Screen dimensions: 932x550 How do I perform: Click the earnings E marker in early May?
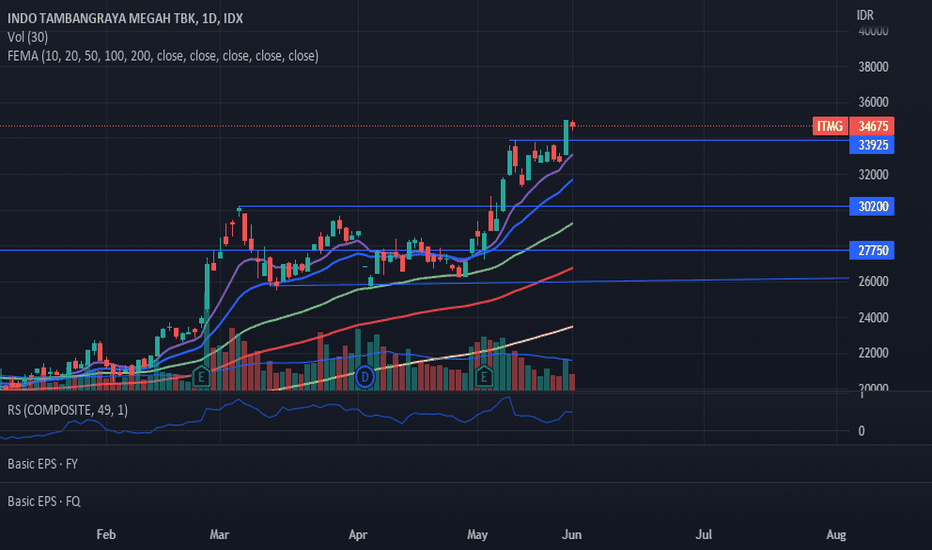pyautogui.click(x=484, y=377)
